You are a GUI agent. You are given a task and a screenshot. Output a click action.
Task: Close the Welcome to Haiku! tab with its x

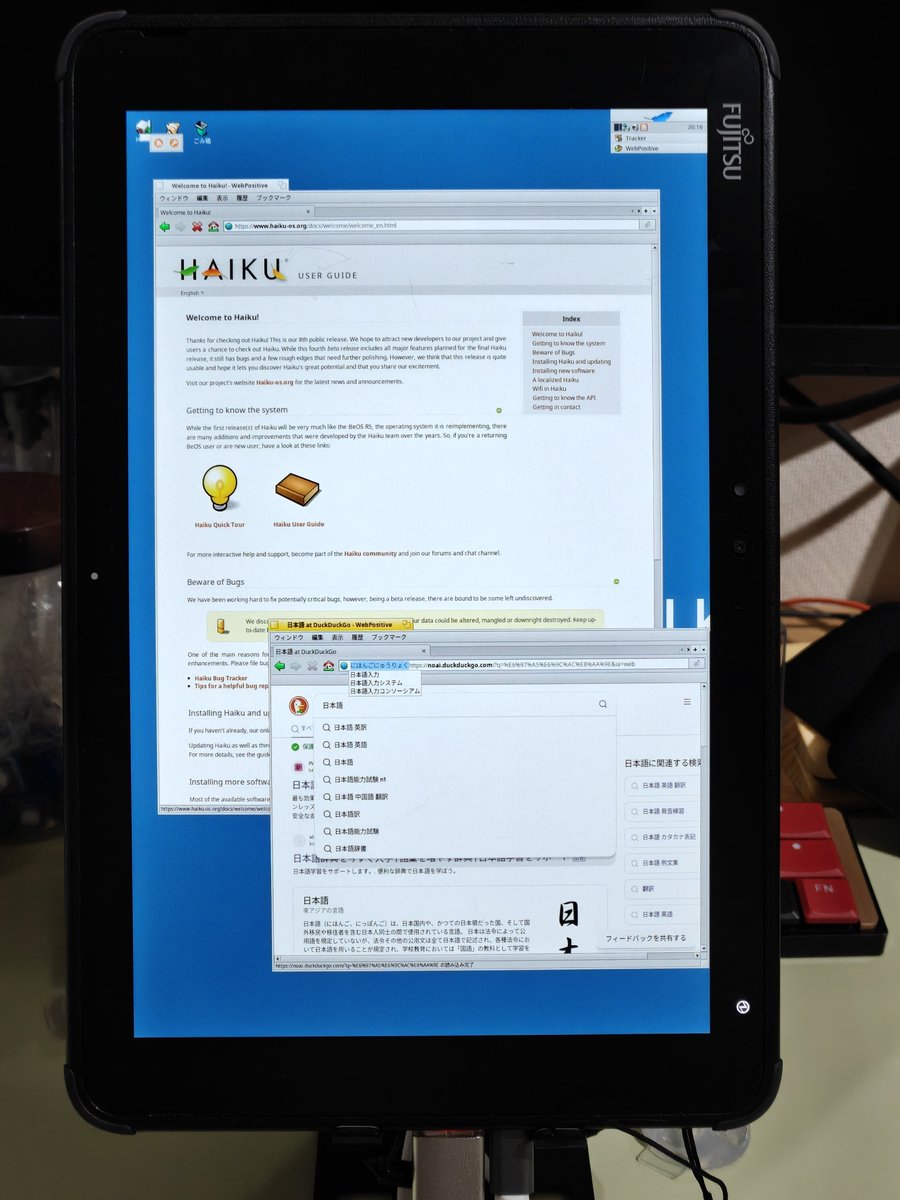[x=308, y=211]
